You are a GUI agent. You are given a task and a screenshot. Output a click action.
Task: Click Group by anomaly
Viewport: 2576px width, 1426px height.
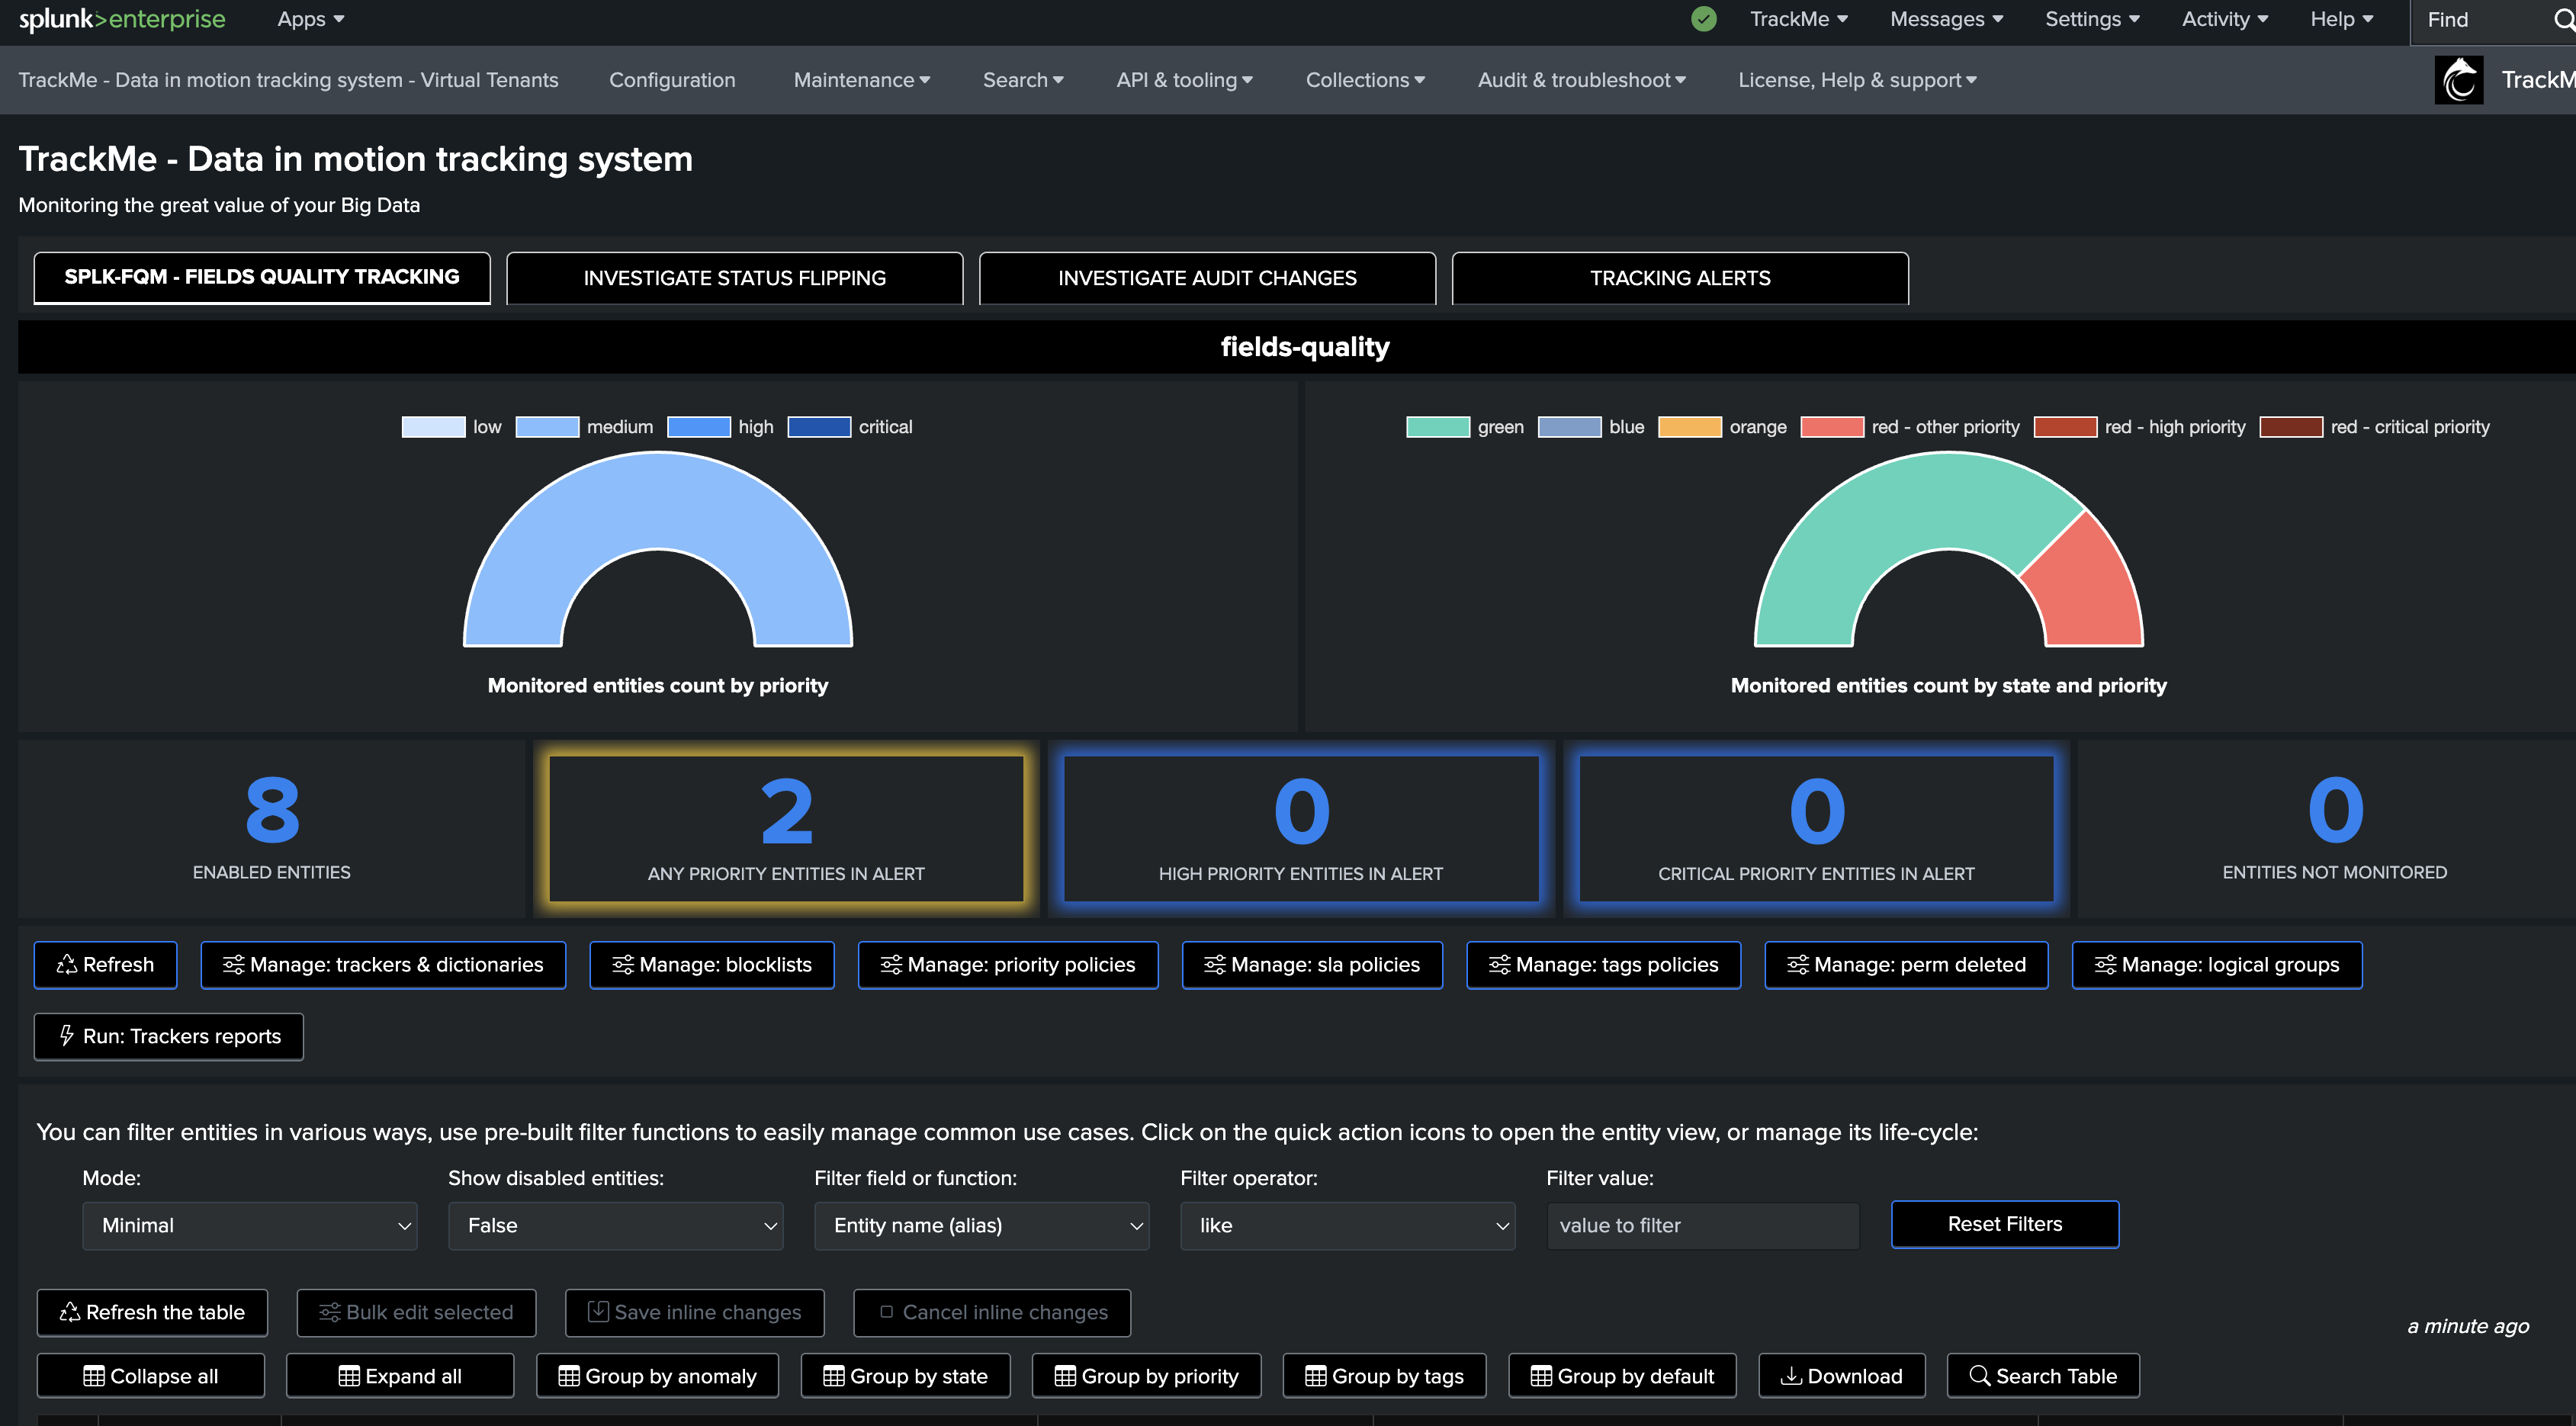(x=658, y=1376)
